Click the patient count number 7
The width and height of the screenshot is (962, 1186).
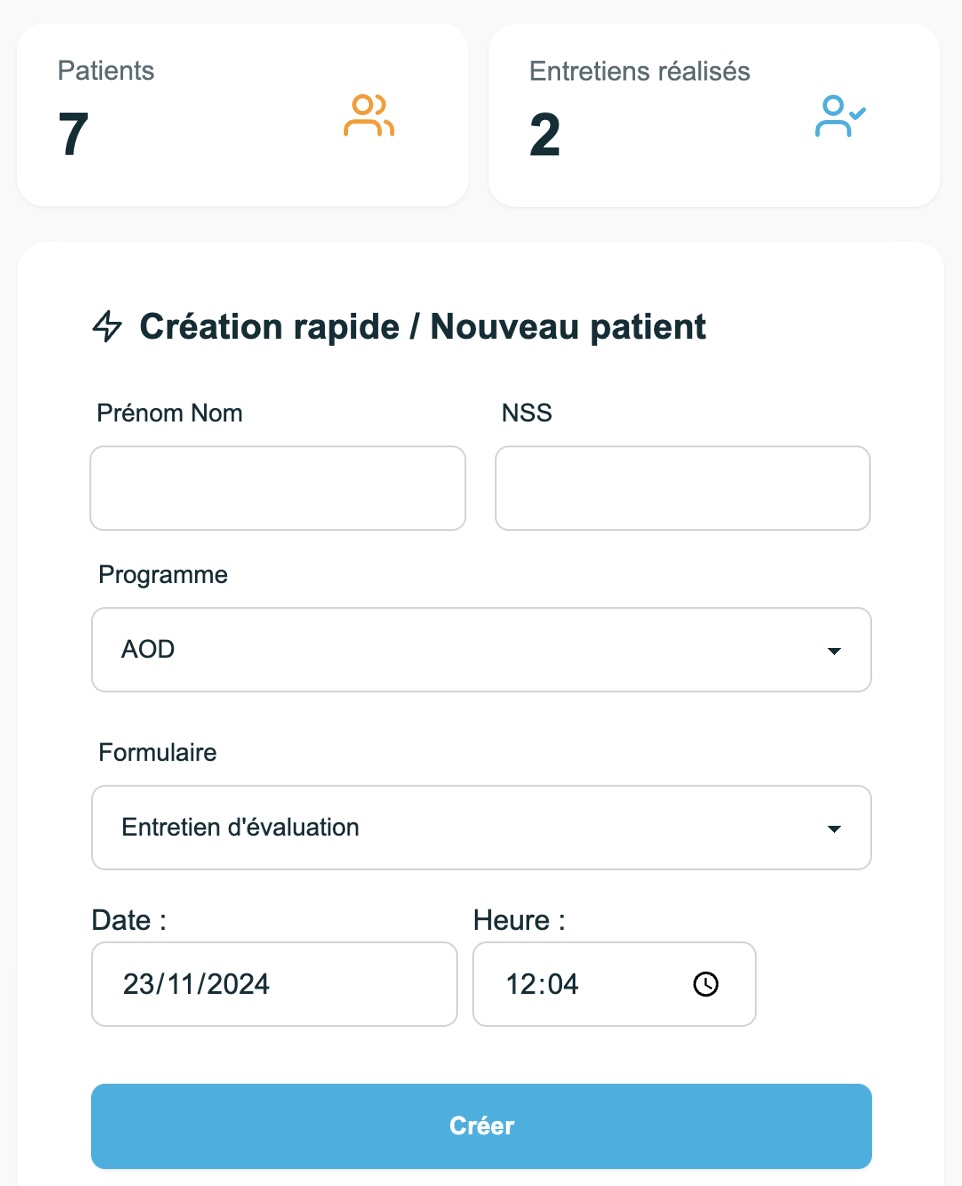point(73,135)
